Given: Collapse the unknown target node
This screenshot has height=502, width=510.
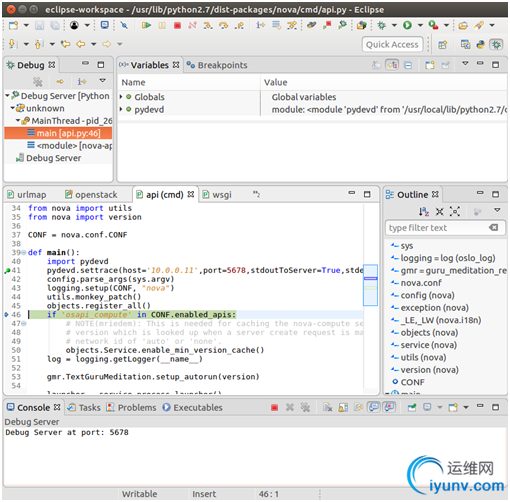Looking at the screenshot, I should (x=12, y=108).
